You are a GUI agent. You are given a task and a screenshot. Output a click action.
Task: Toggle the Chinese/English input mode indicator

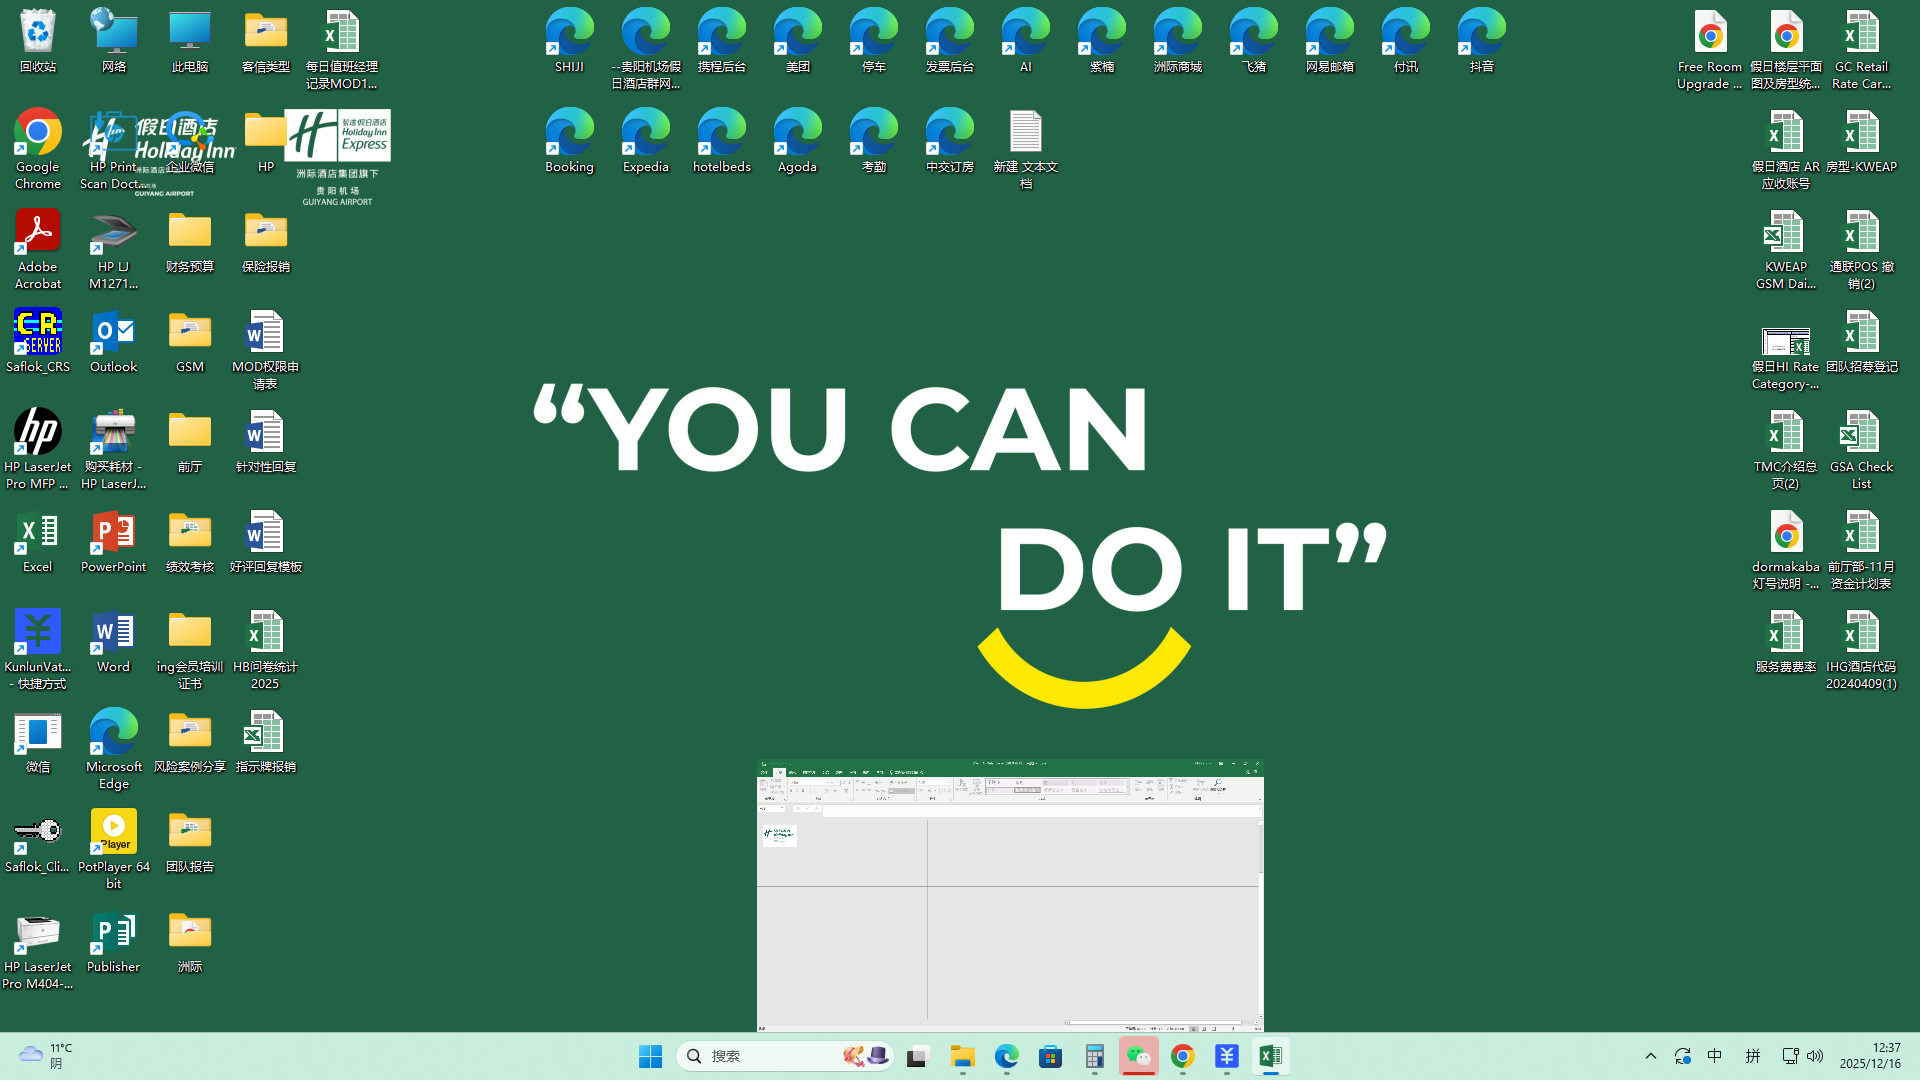pyautogui.click(x=1715, y=1056)
